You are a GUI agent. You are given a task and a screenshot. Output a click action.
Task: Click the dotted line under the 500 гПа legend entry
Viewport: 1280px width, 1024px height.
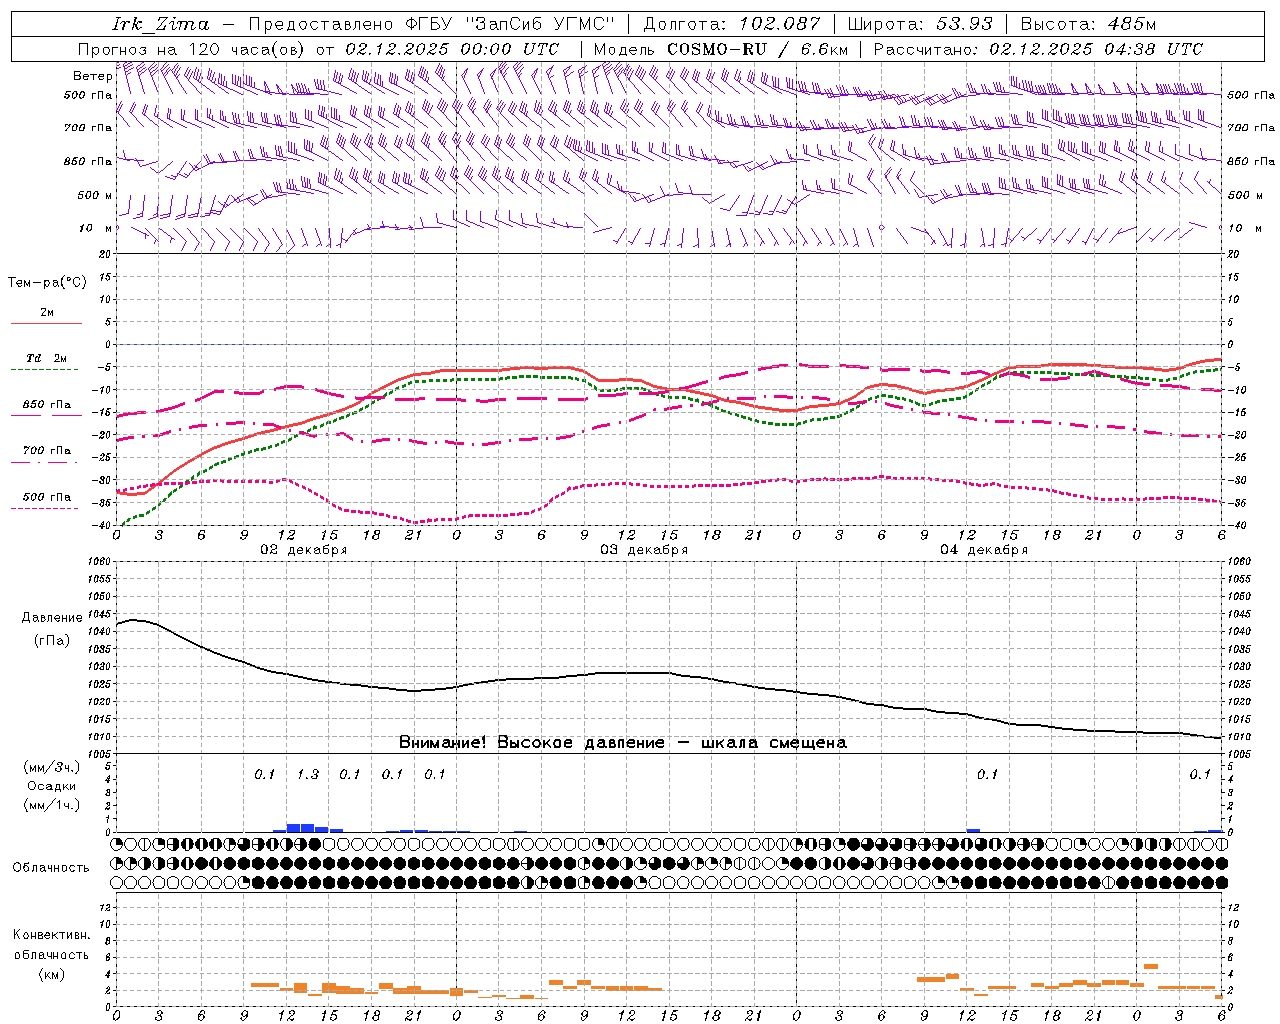[x=46, y=508]
